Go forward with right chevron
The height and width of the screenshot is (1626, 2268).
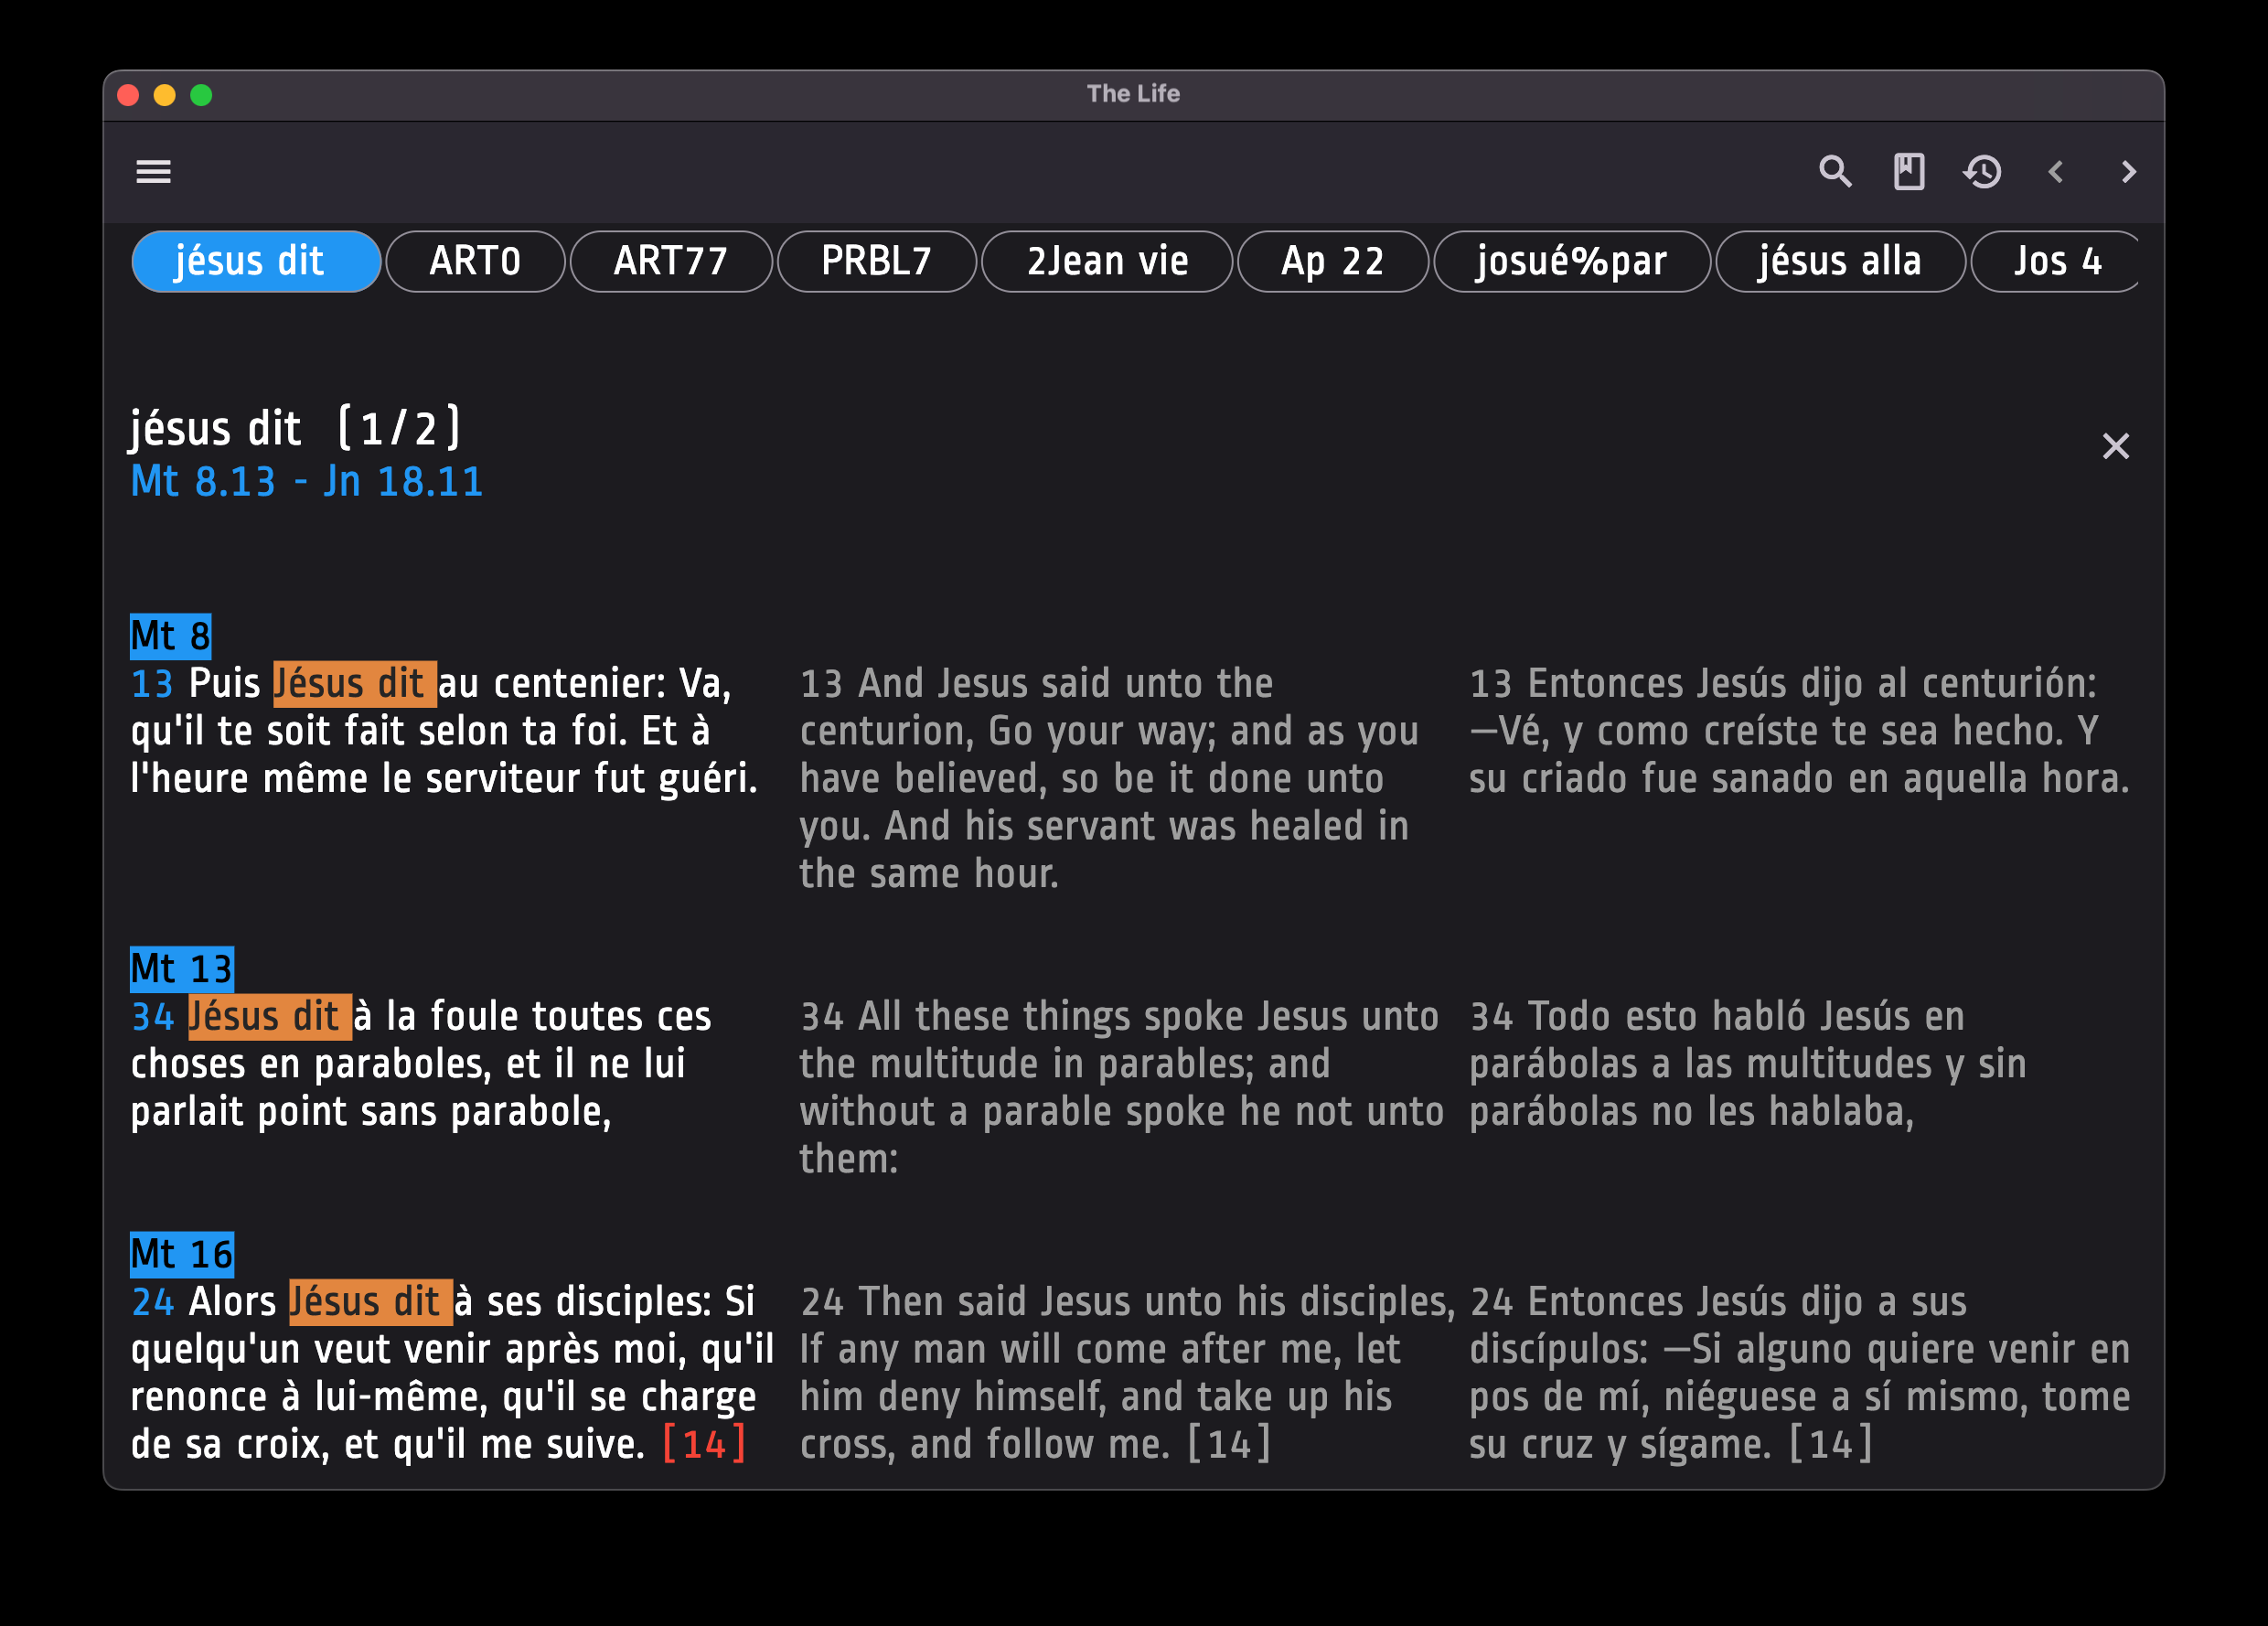coord(2129,172)
